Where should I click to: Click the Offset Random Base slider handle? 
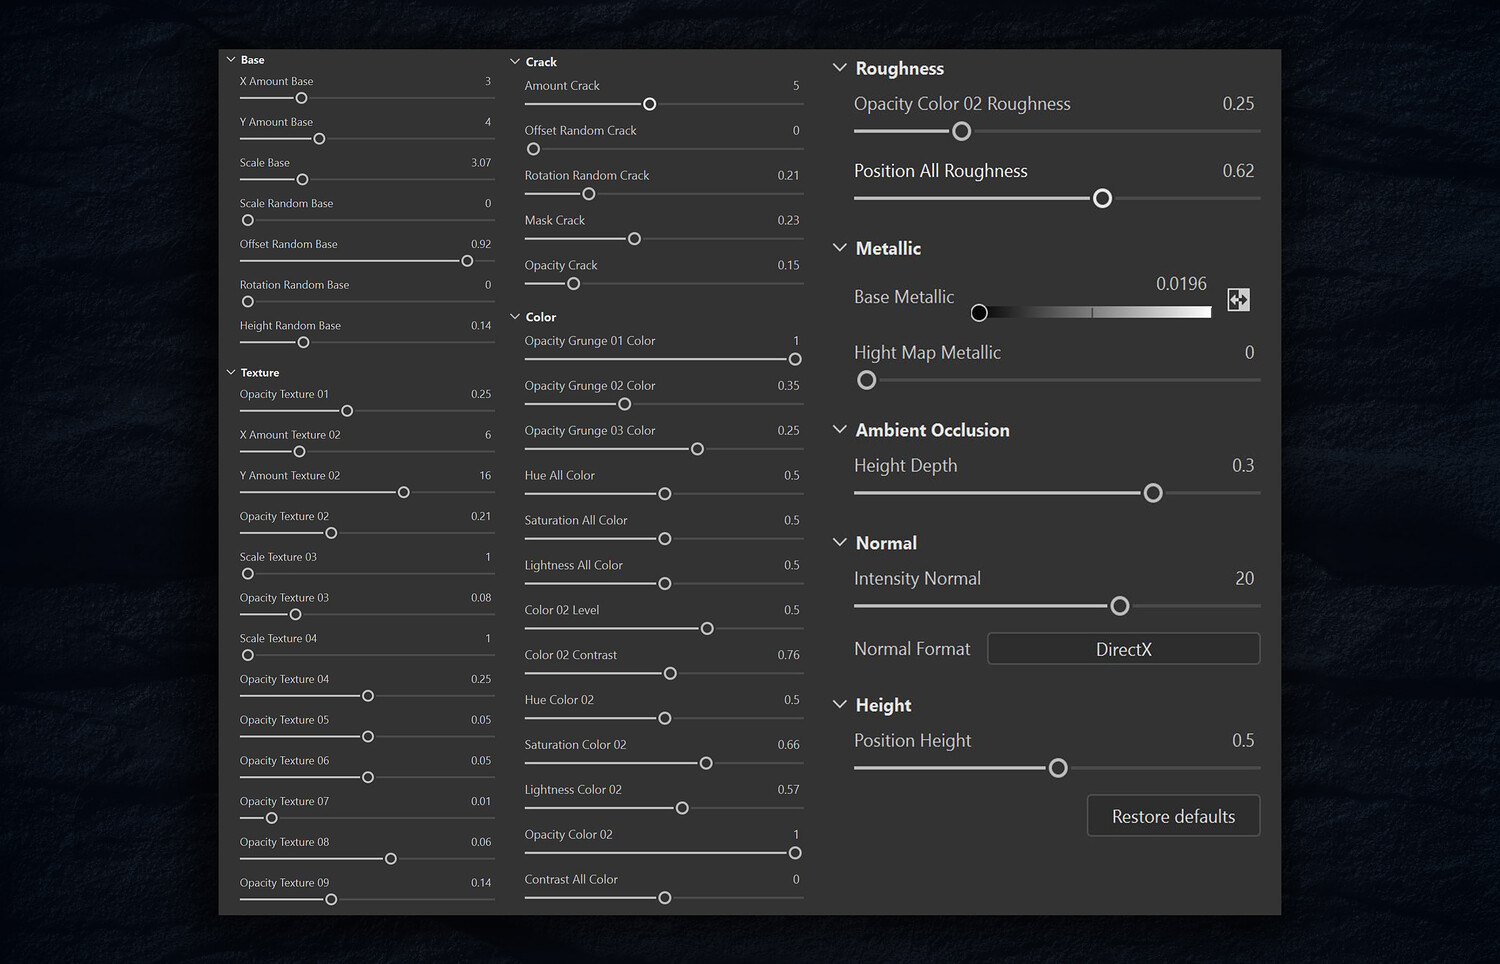467,261
